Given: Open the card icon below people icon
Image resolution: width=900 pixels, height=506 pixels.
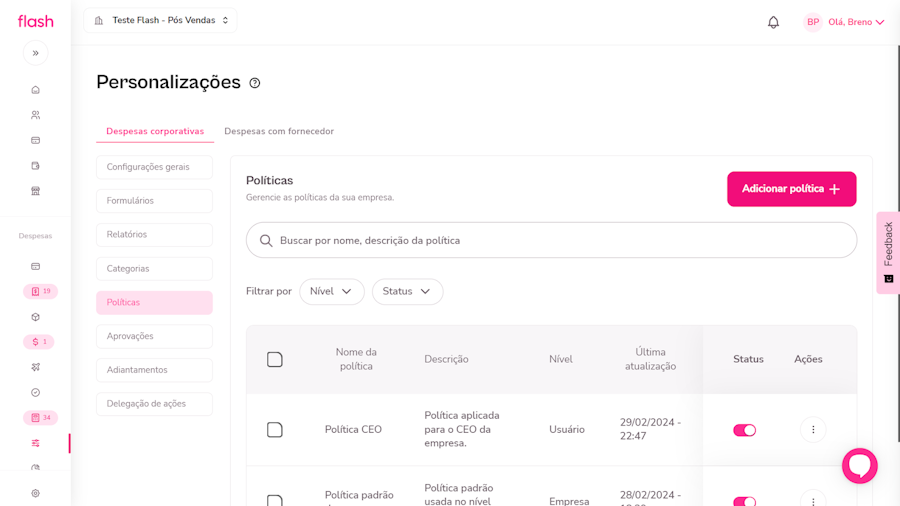Looking at the screenshot, I should (x=36, y=140).
